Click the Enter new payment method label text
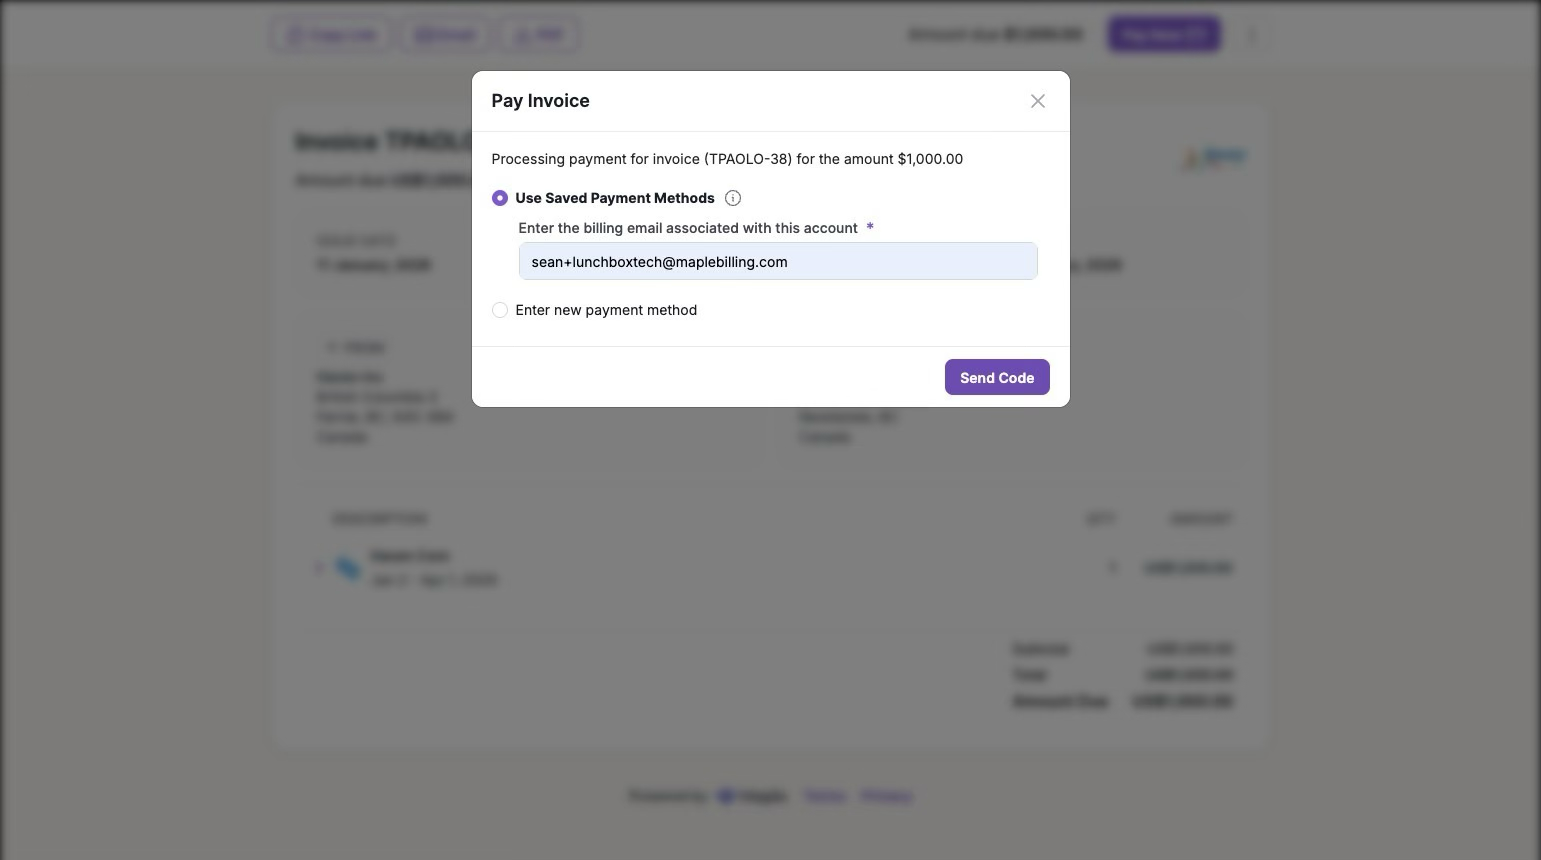Viewport: 1541px width, 860px height. pos(606,310)
